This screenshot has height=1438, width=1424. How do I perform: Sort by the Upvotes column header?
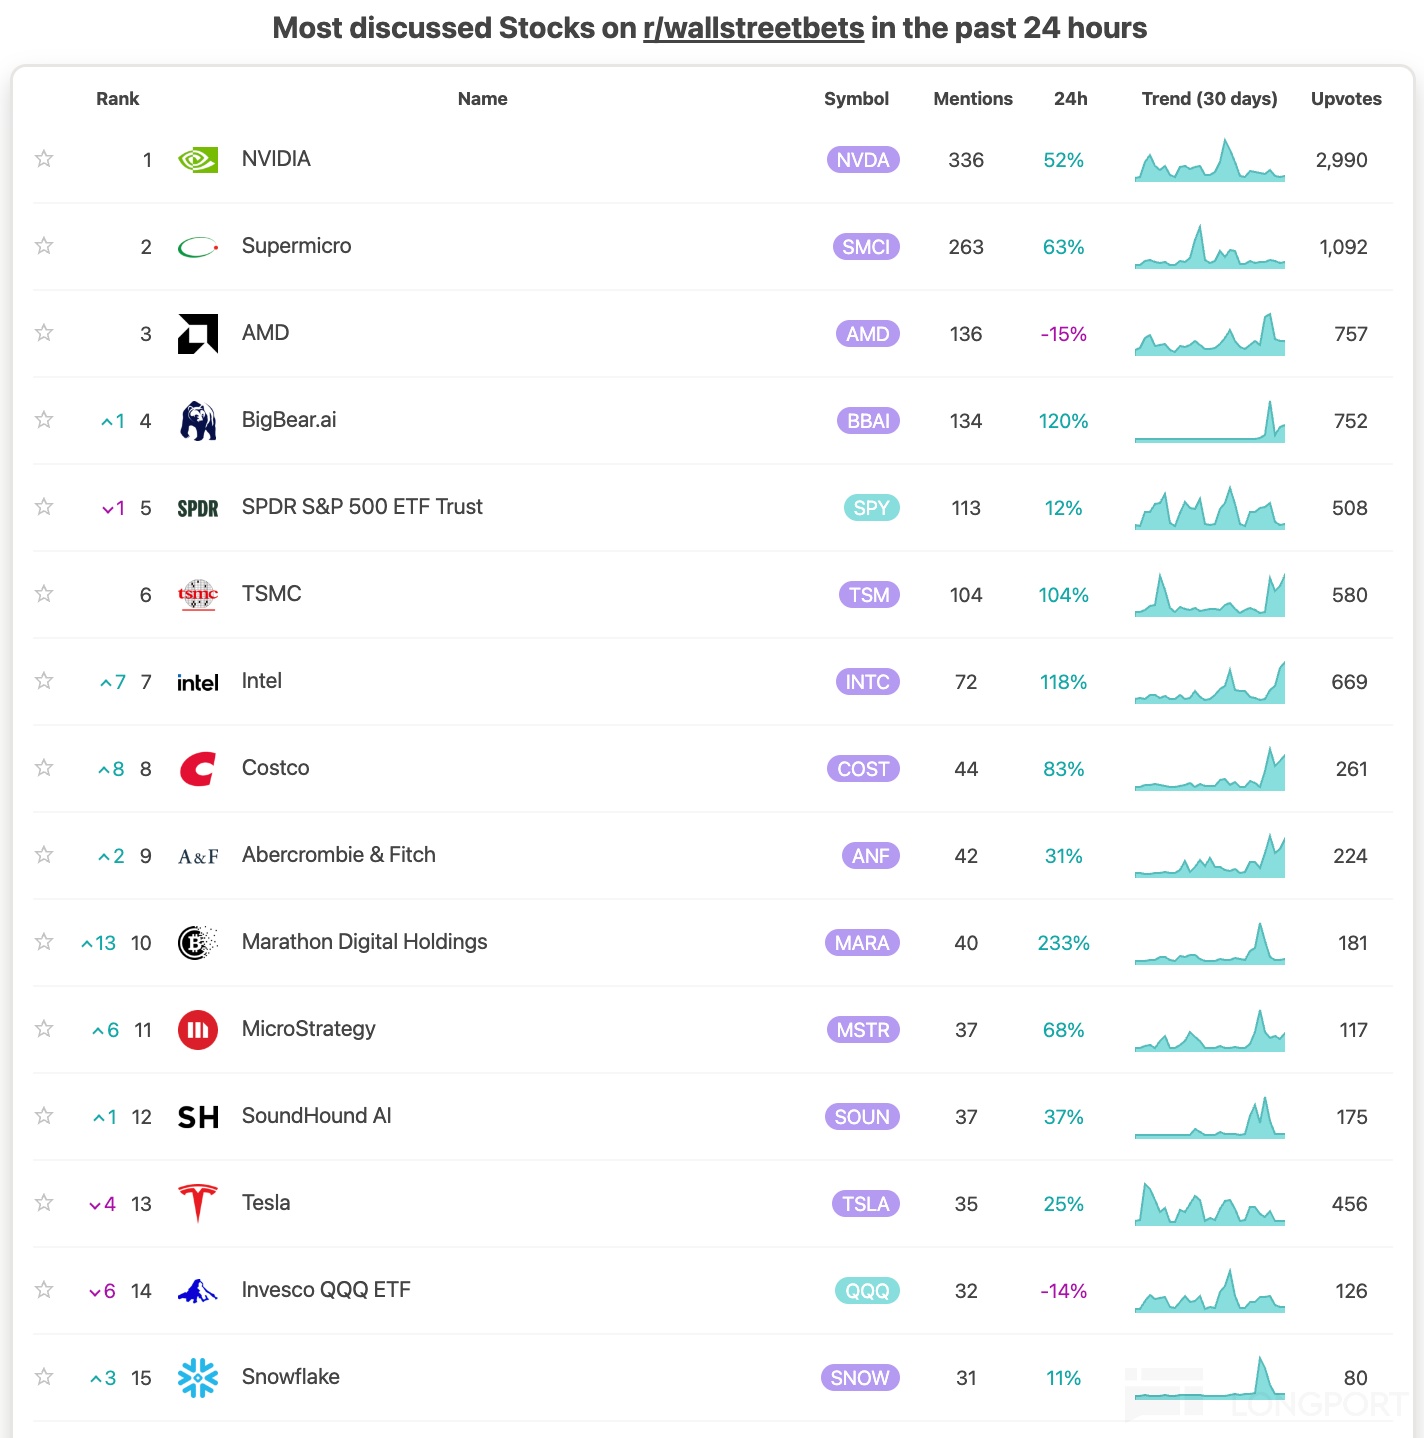[1346, 99]
